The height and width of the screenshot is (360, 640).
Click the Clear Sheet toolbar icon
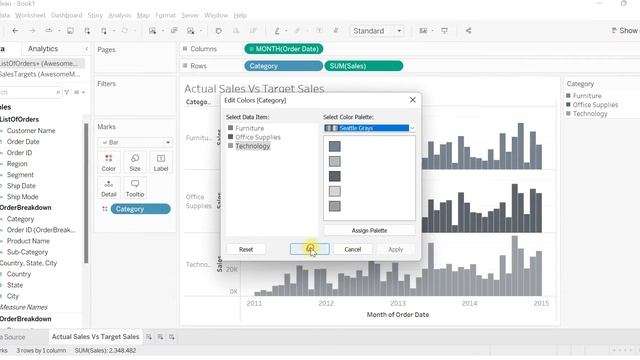(x=191, y=31)
